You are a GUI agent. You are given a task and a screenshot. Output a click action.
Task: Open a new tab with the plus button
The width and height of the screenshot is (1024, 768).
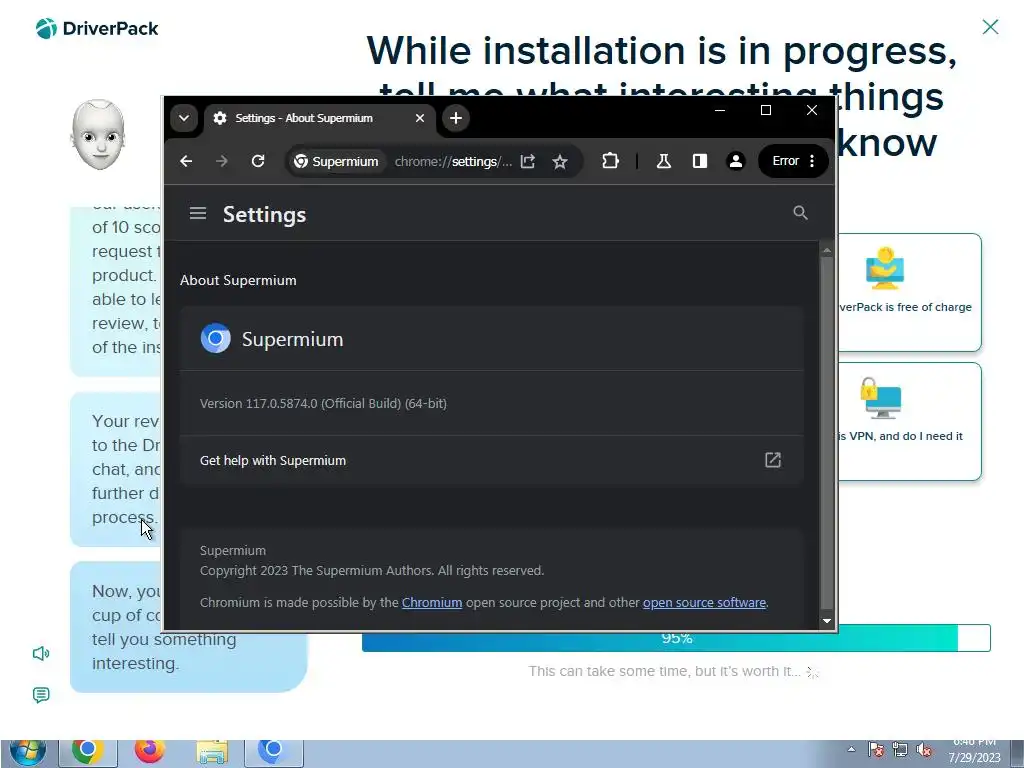pos(456,118)
